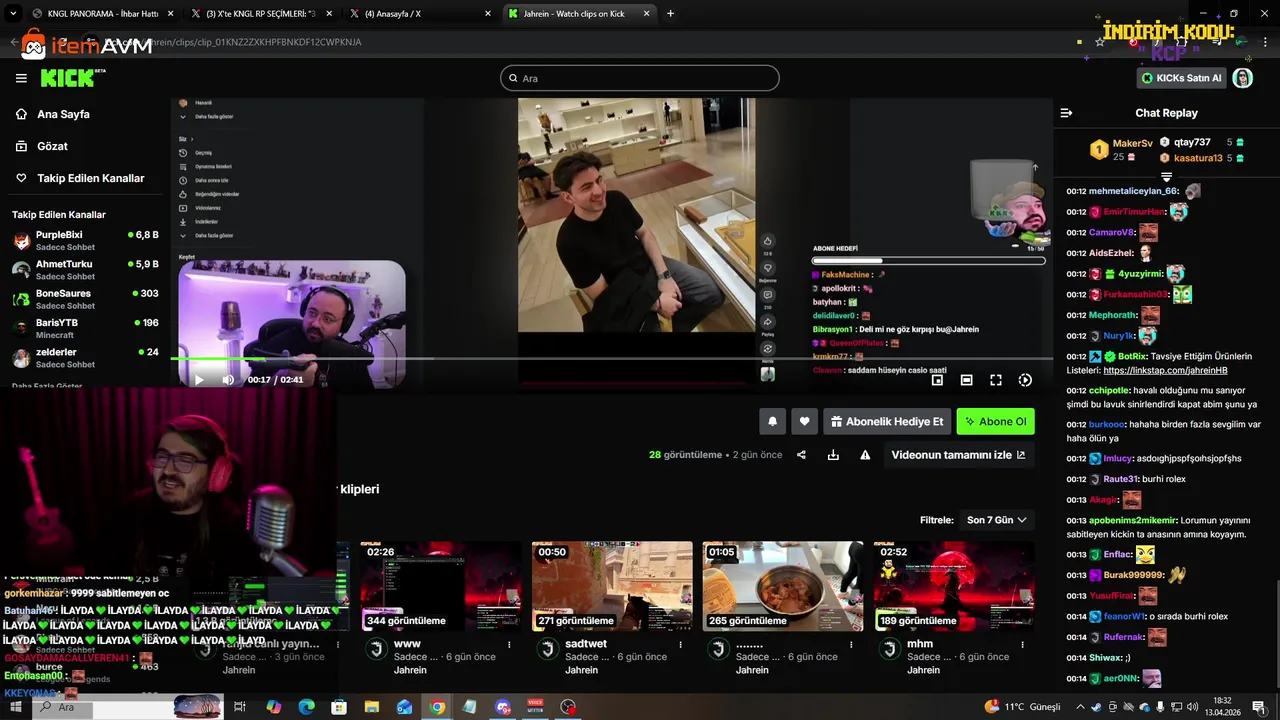Click the download icon below the player
1280x720 pixels.
pyautogui.click(x=833, y=455)
